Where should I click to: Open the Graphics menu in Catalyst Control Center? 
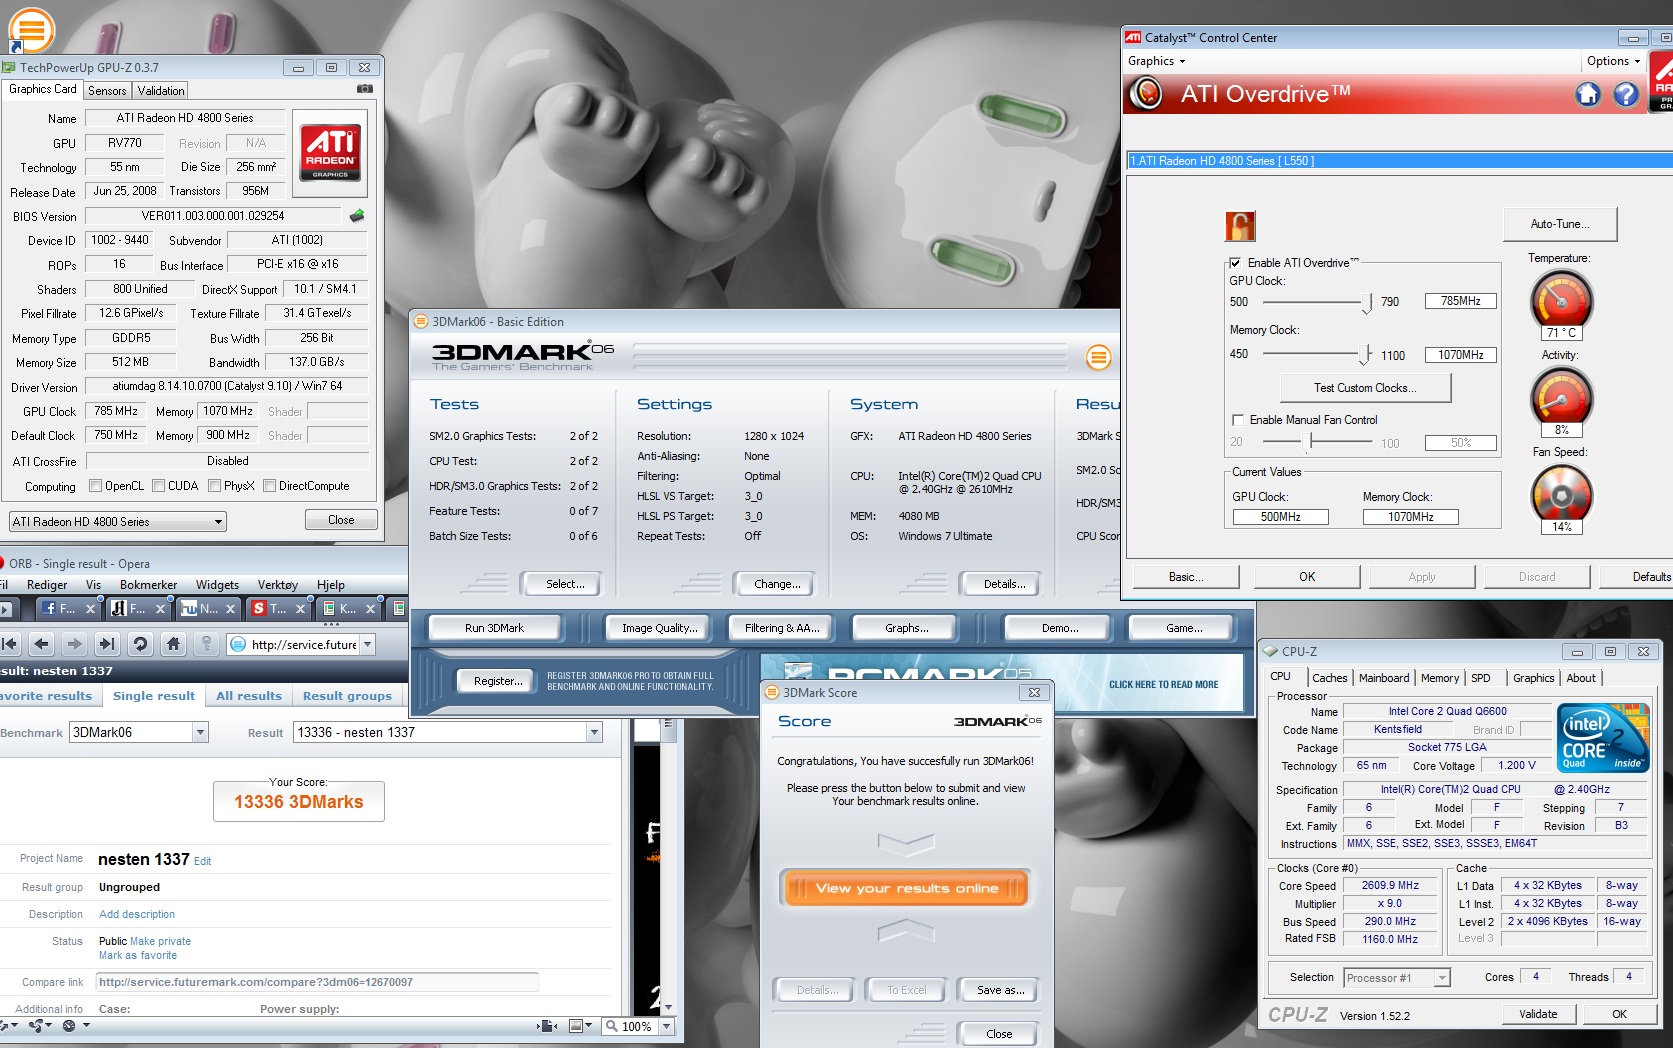coord(1156,61)
